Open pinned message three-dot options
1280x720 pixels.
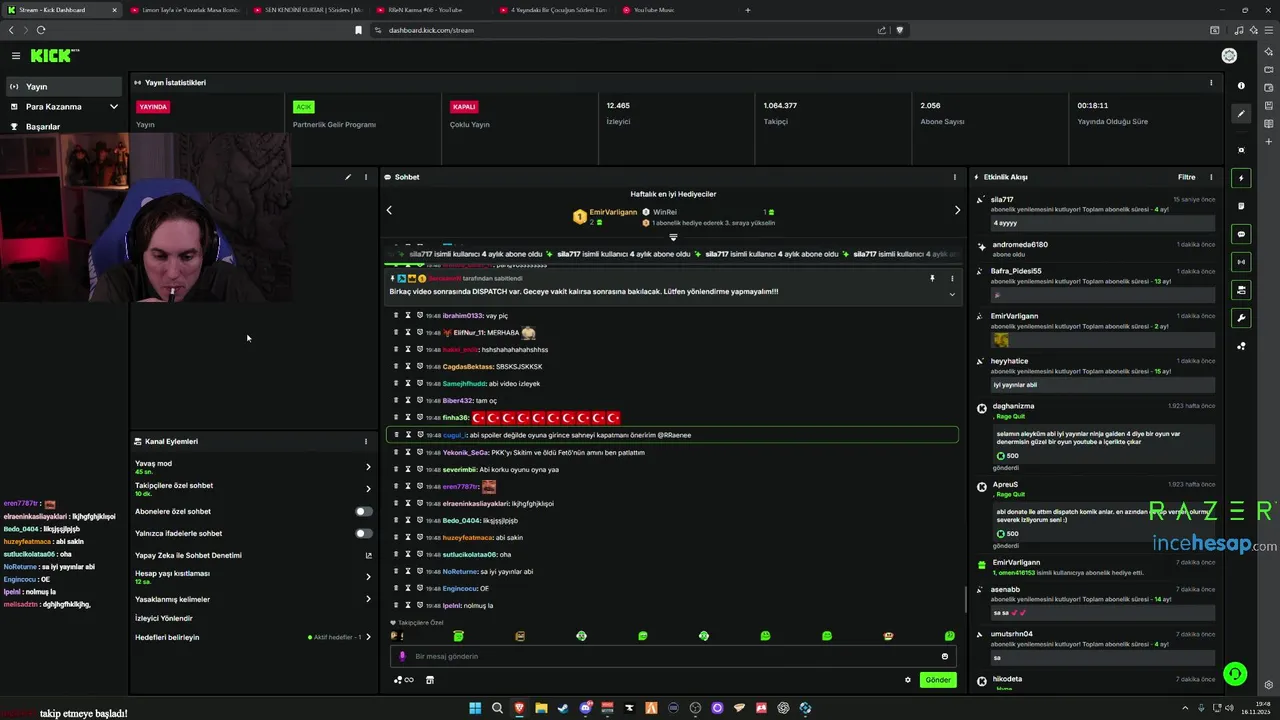952,279
